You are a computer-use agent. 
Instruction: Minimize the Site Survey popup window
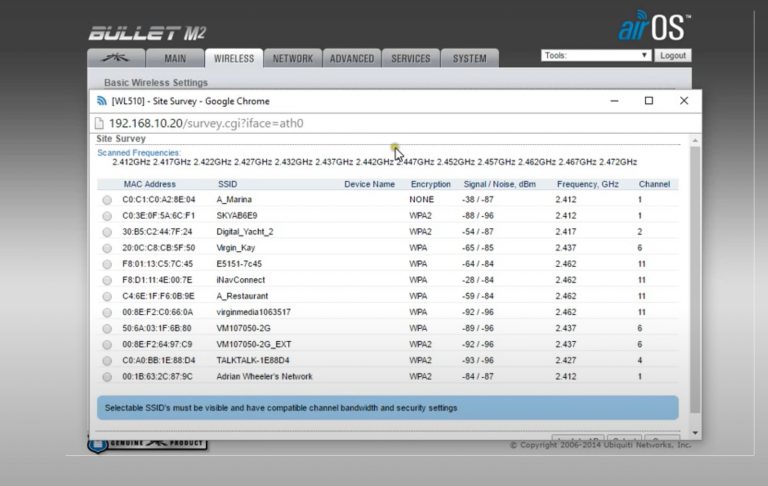[613, 101]
